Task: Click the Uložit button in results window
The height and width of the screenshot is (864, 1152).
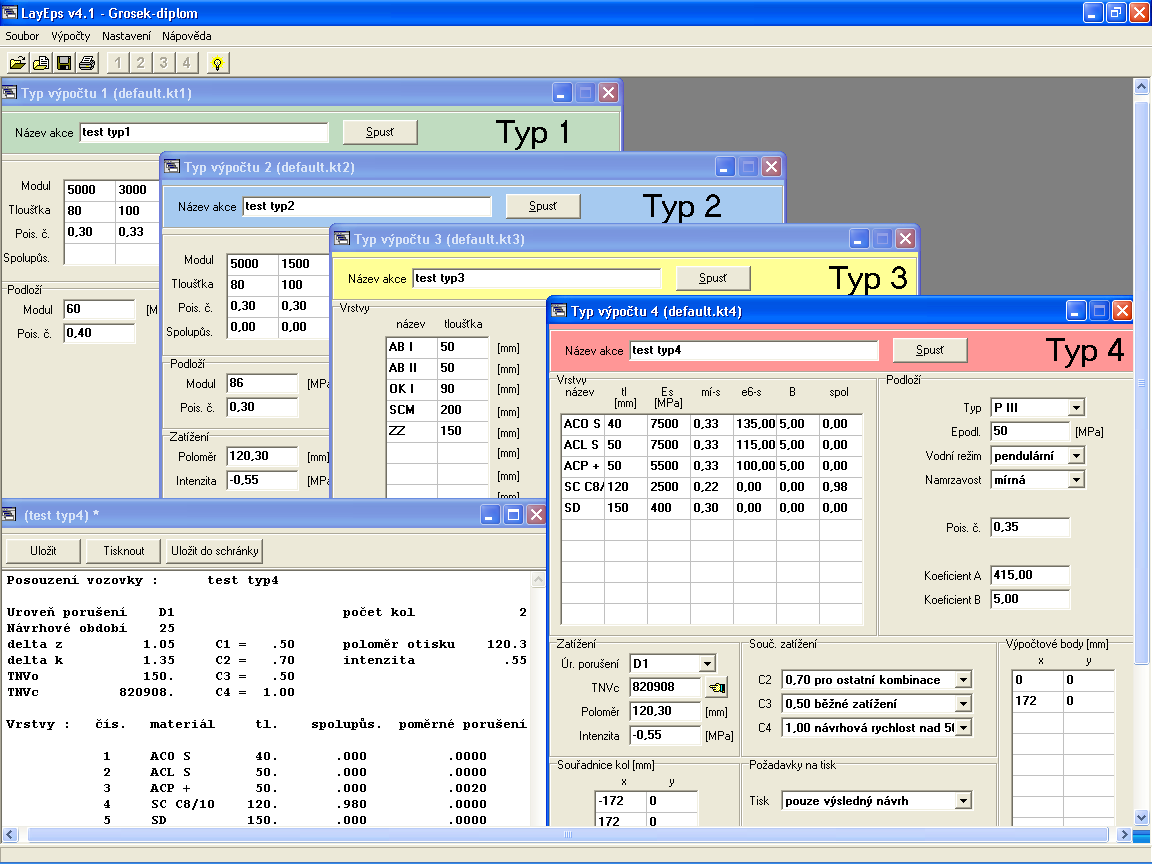Action: point(43,551)
